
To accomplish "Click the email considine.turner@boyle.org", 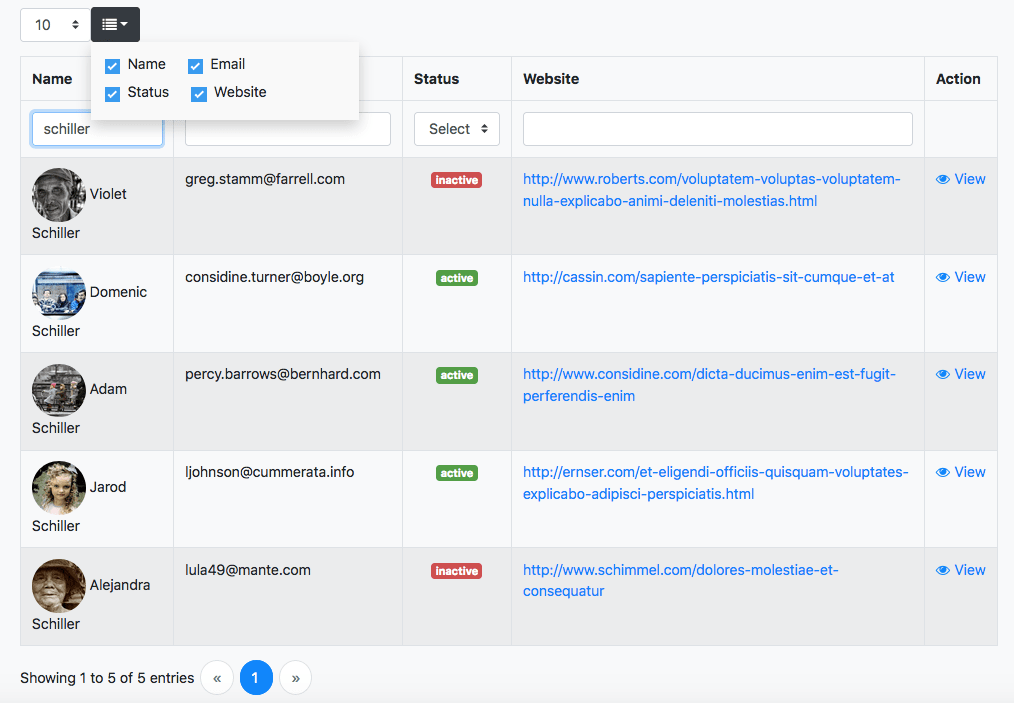I will 274,277.
